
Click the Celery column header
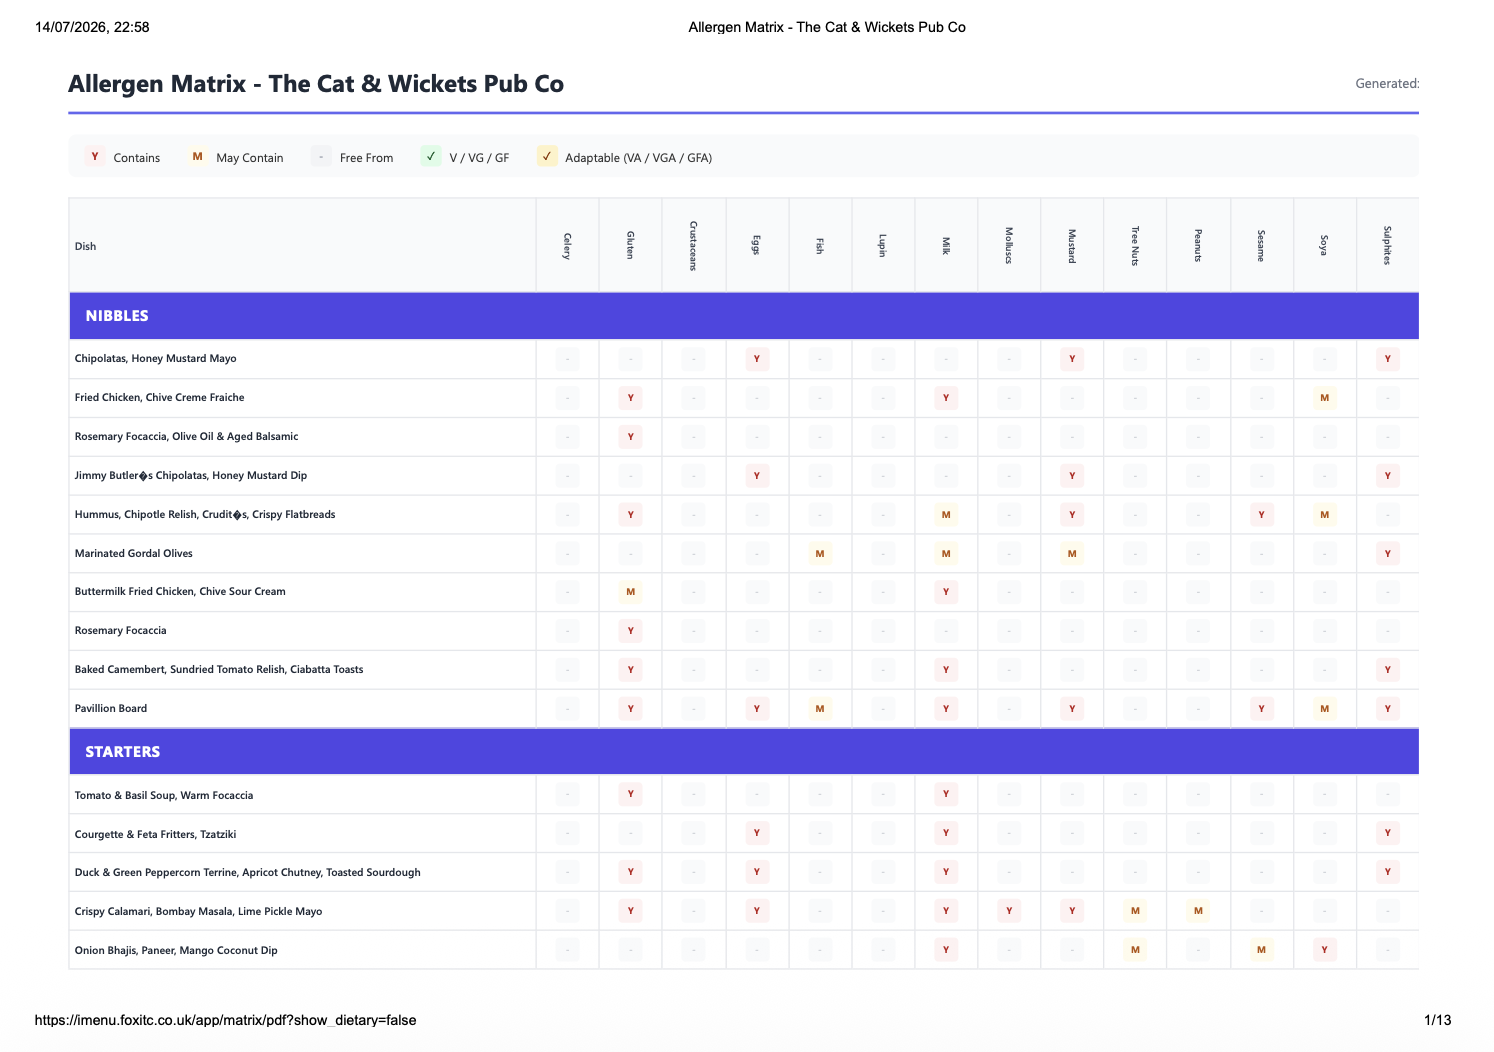point(567,246)
